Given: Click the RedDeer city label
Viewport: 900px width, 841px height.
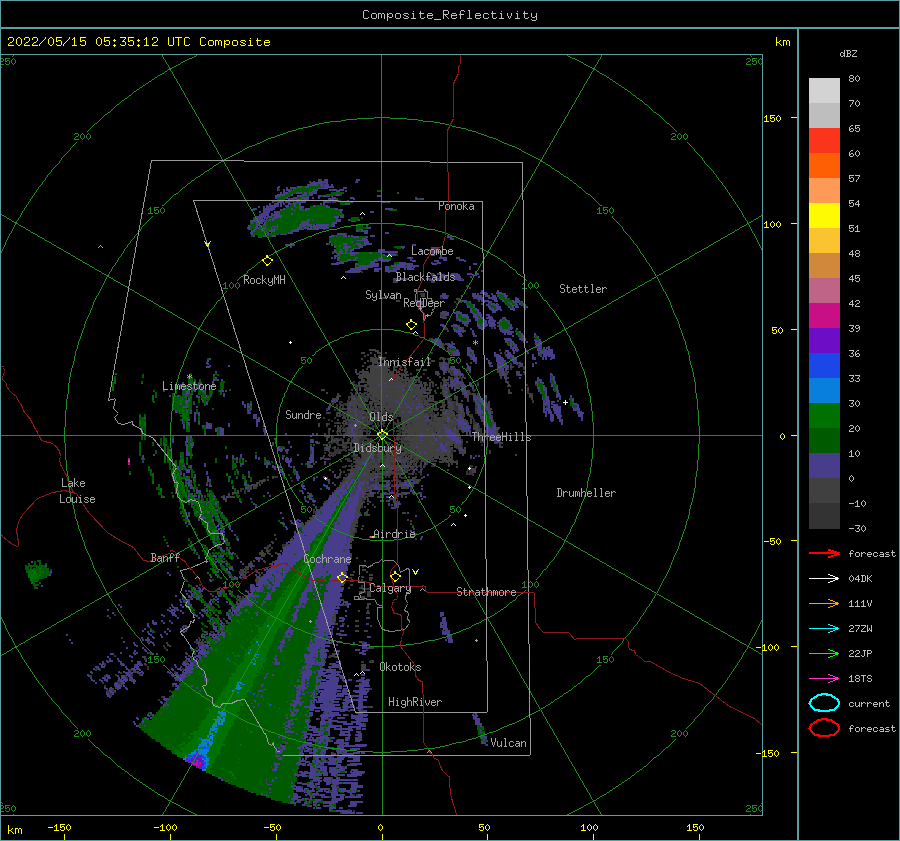Looking at the screenshot, I should (x=424, y=303).
